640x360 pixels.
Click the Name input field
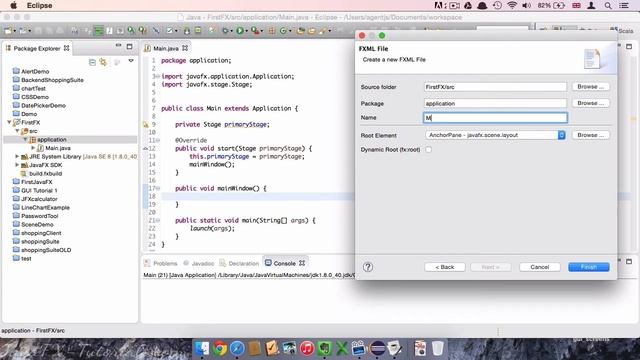coord(495,118)
